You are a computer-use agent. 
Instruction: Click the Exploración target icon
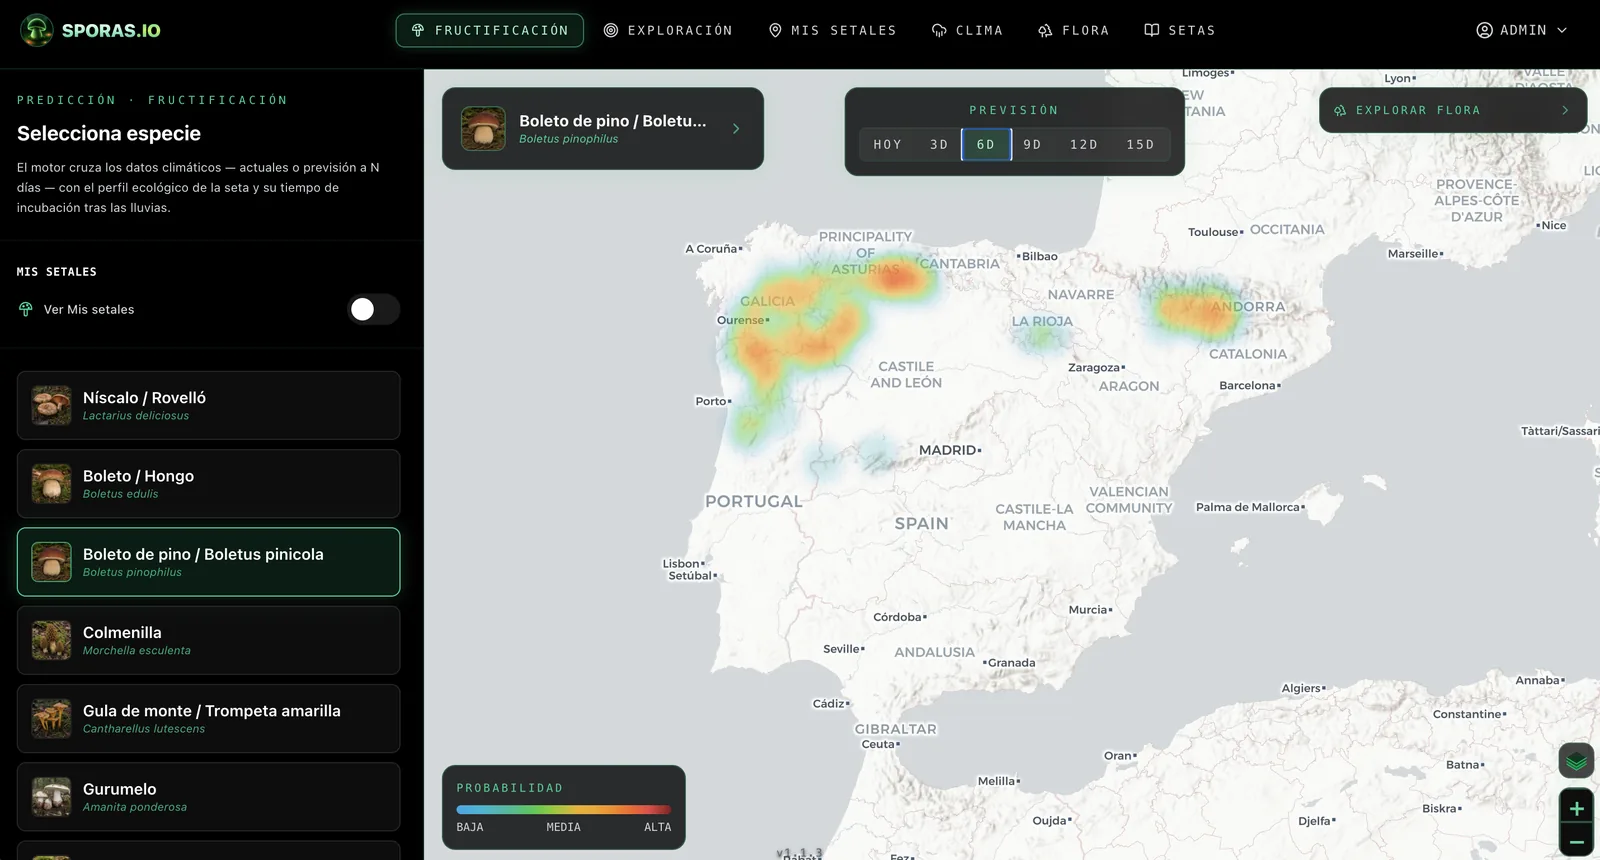(x=611, y=31)
